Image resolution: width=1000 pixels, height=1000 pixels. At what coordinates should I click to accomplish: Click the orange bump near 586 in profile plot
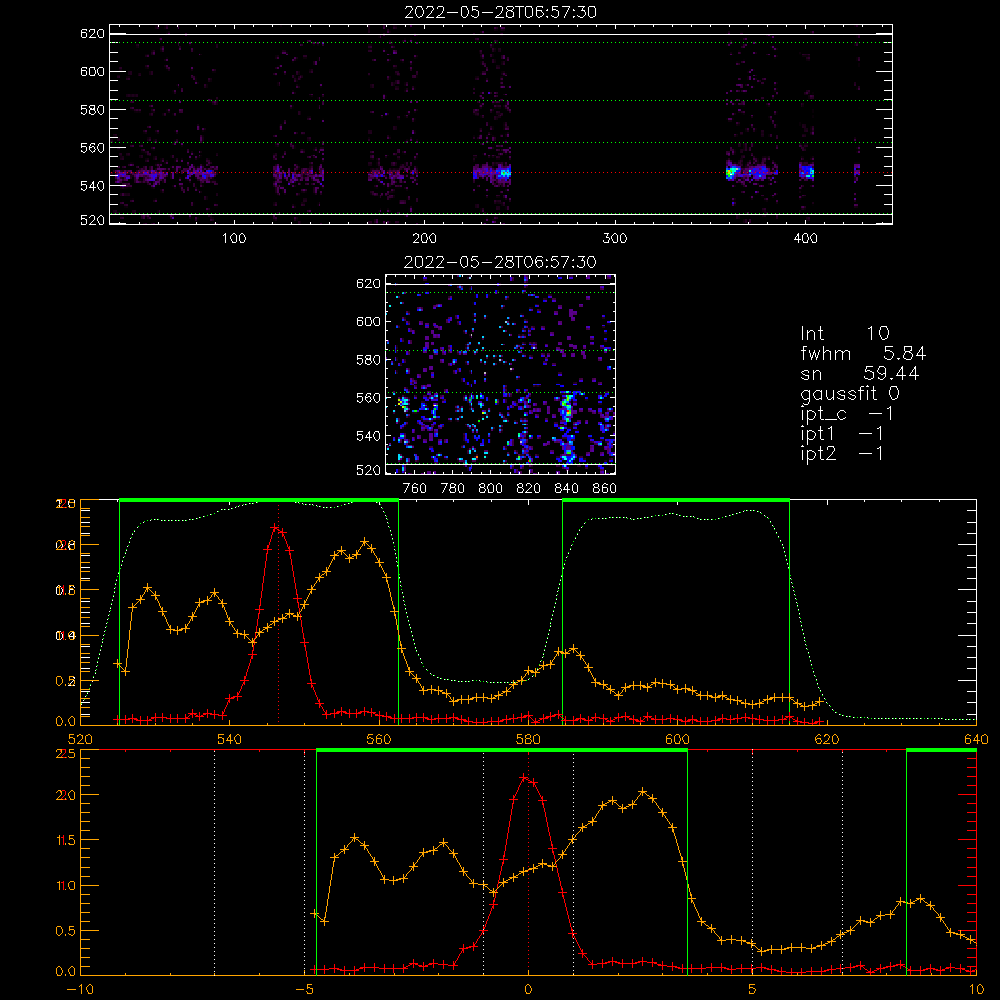pyautogui.click(x=573, y=650)
